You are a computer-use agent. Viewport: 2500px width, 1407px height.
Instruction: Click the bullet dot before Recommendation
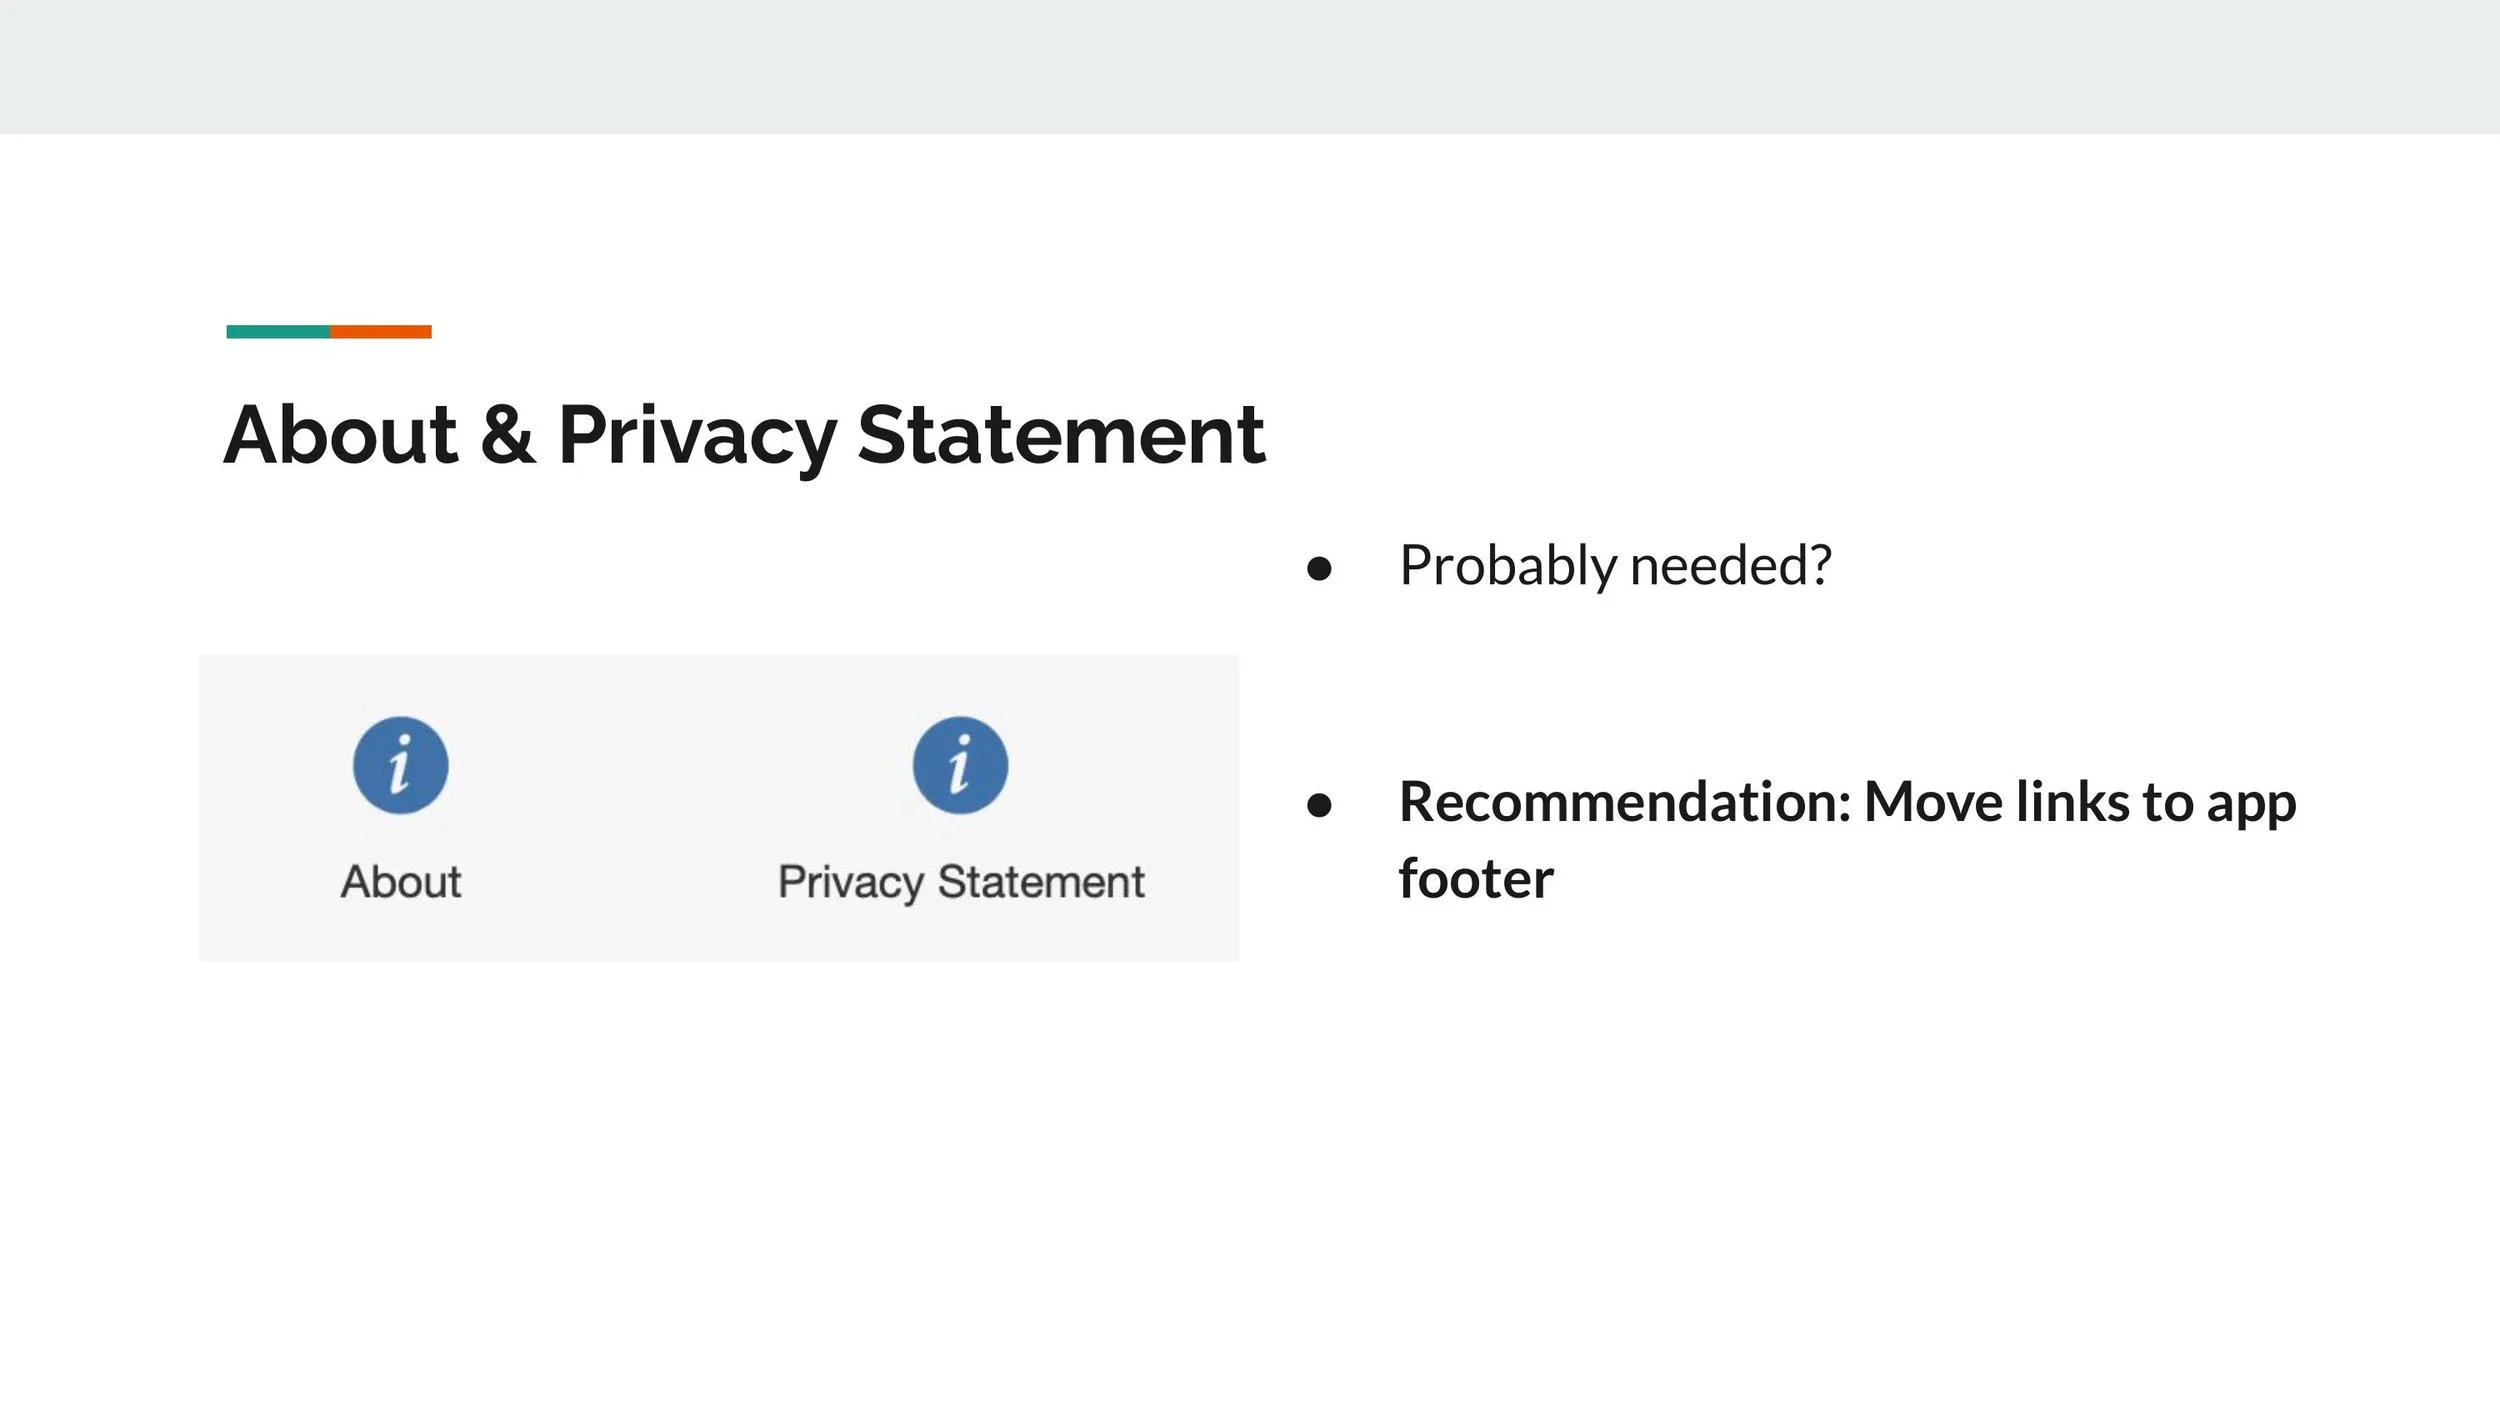click(x=1319, y=805)
